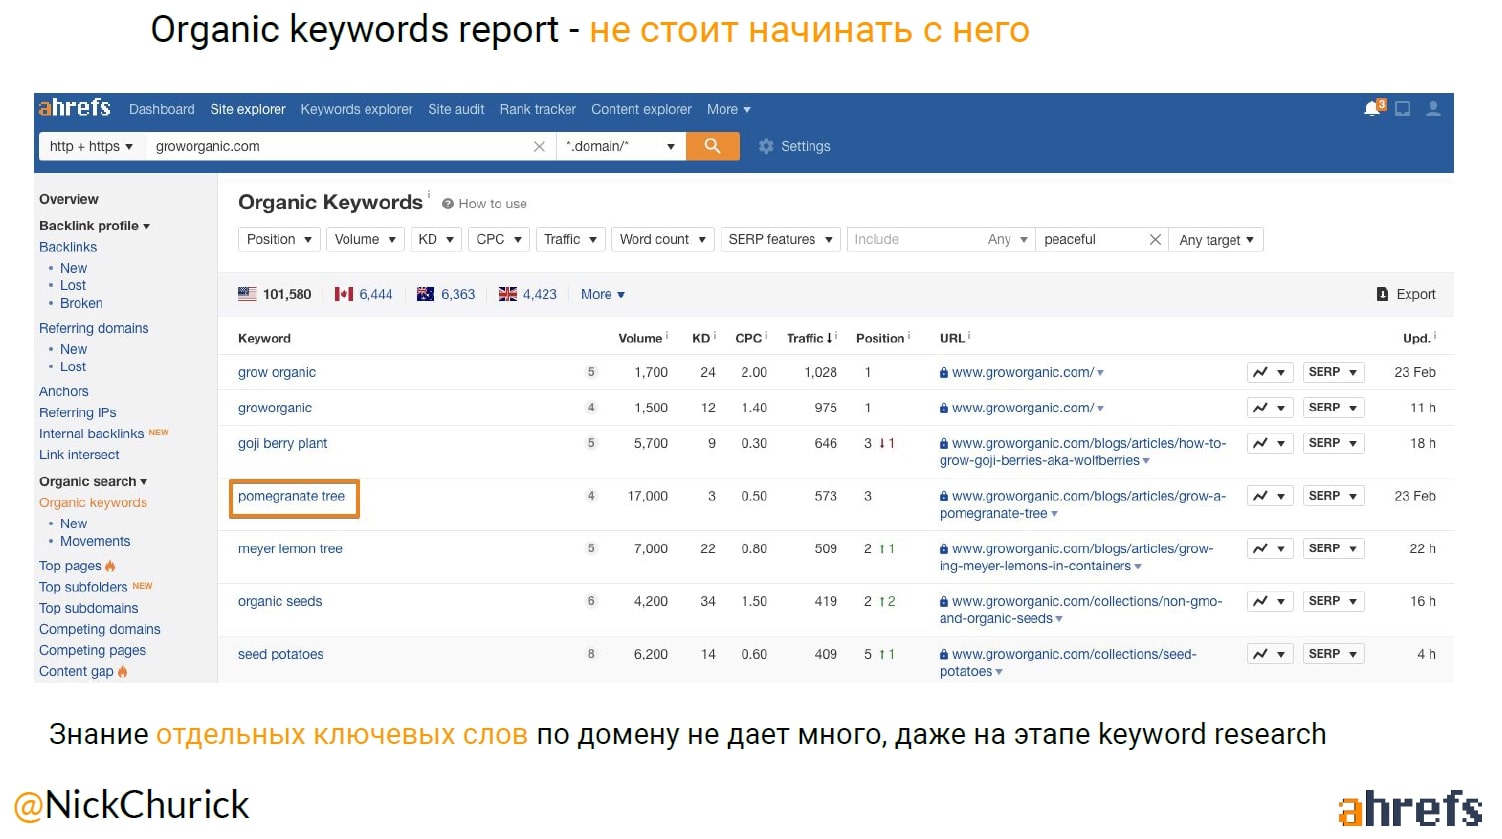The image size is (1502, 839).
Task: Select the Canada flag country filter
Action: (344, 294)
